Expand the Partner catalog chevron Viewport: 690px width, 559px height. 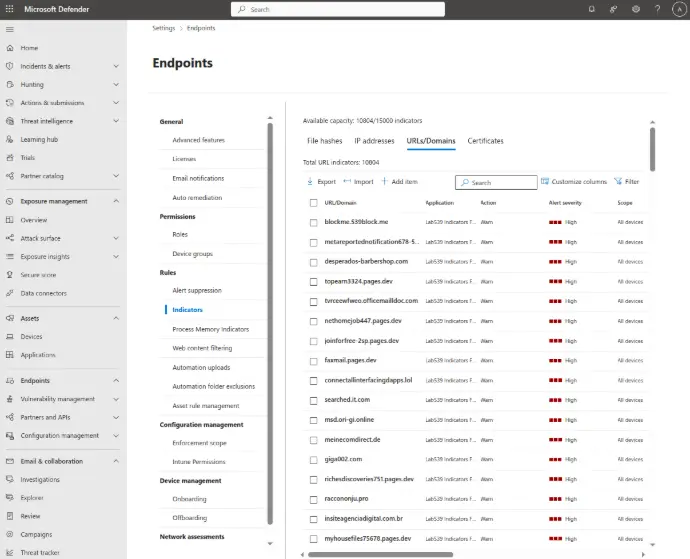coord(116,176)
